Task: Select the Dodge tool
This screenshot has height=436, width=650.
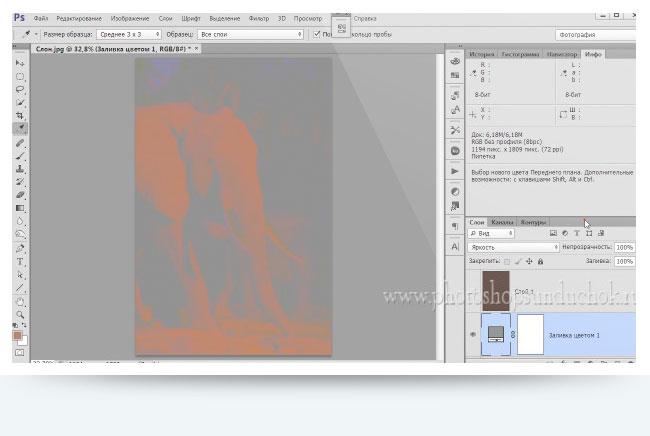Action: tap(20, 234)
